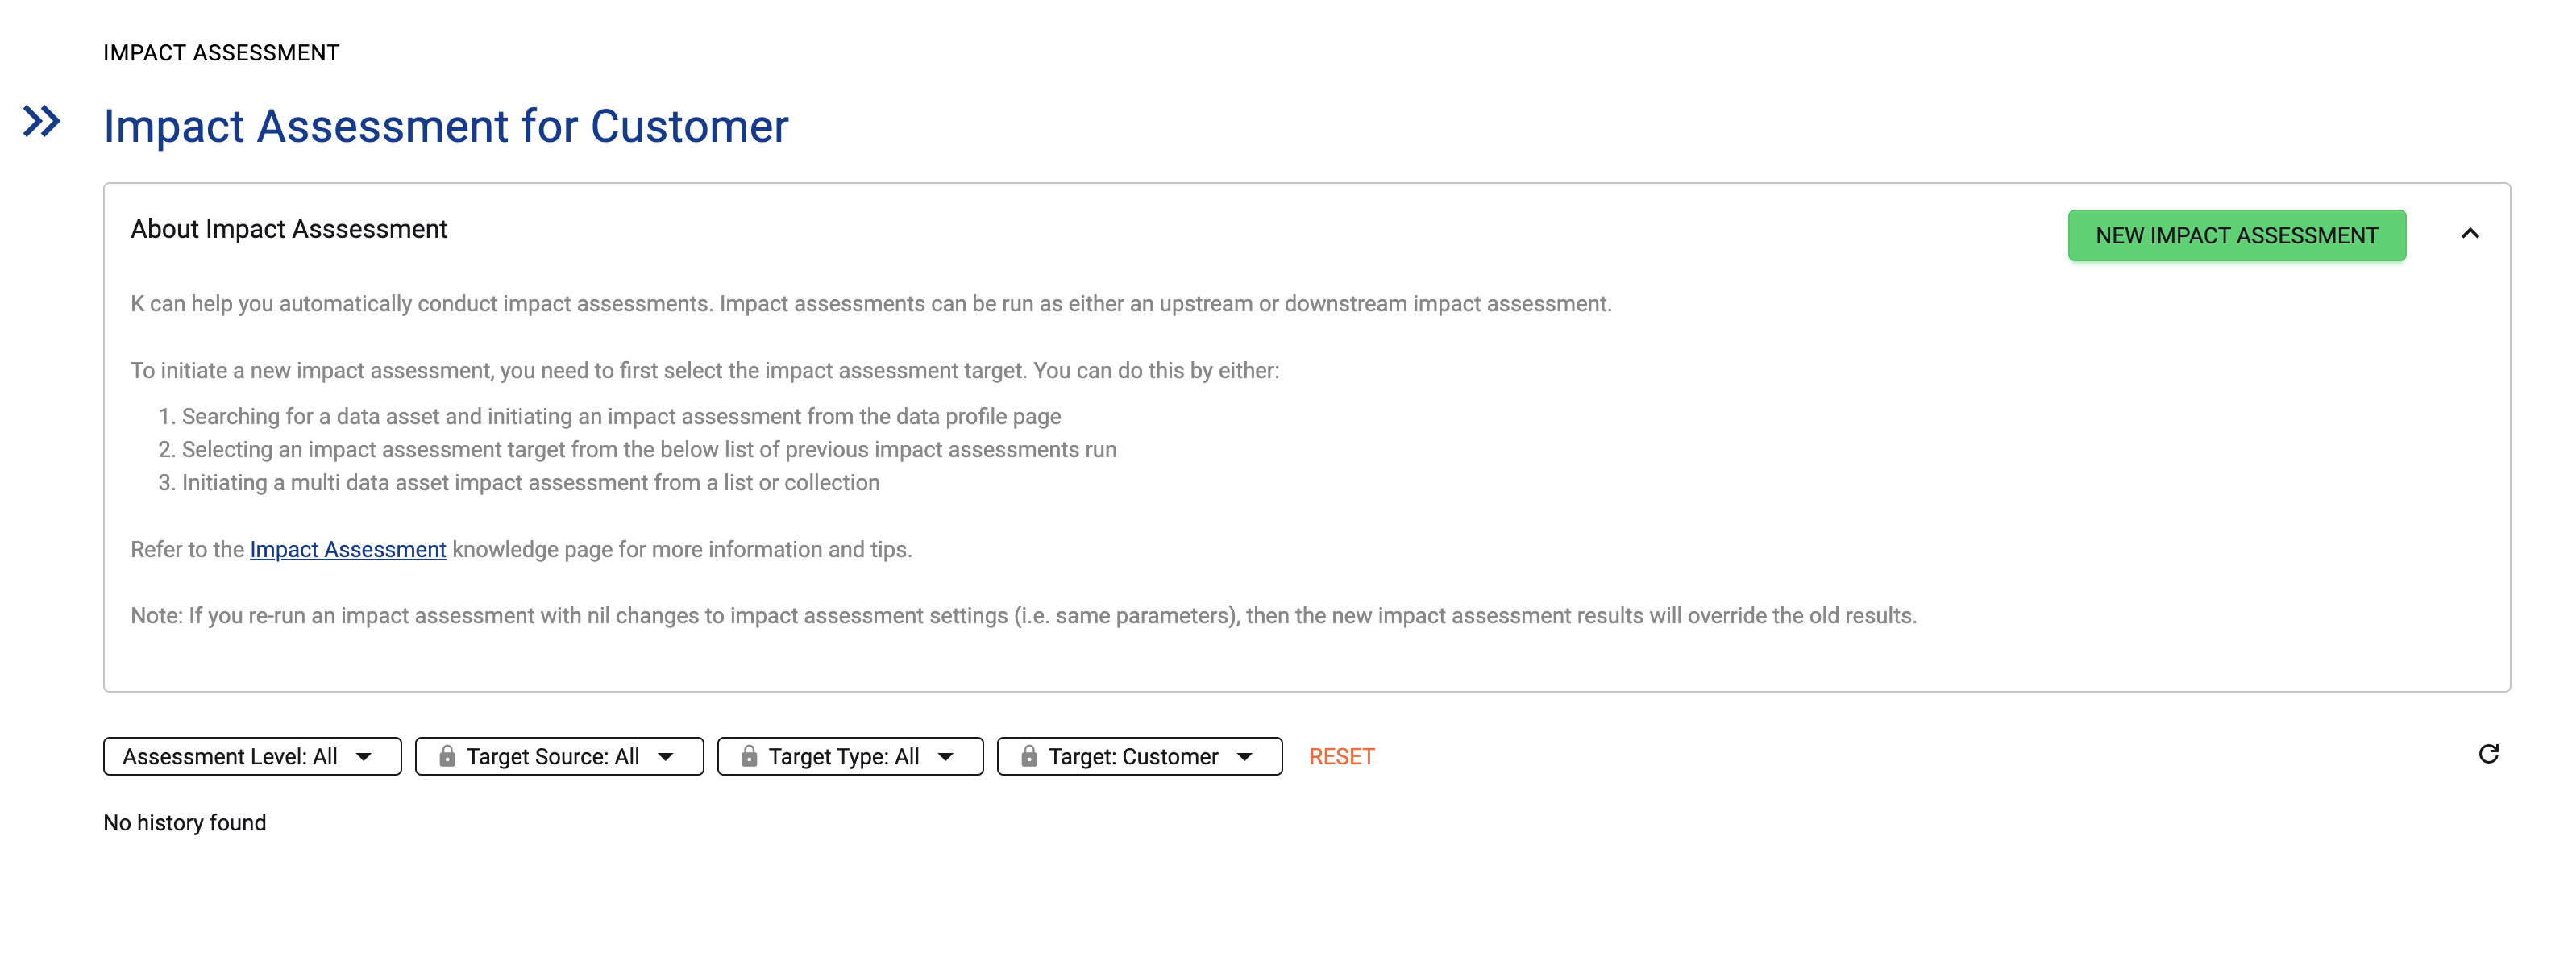Open the Impact Assessment knowledge page link
Screen dimensions: 2576x953
point(347,550)
